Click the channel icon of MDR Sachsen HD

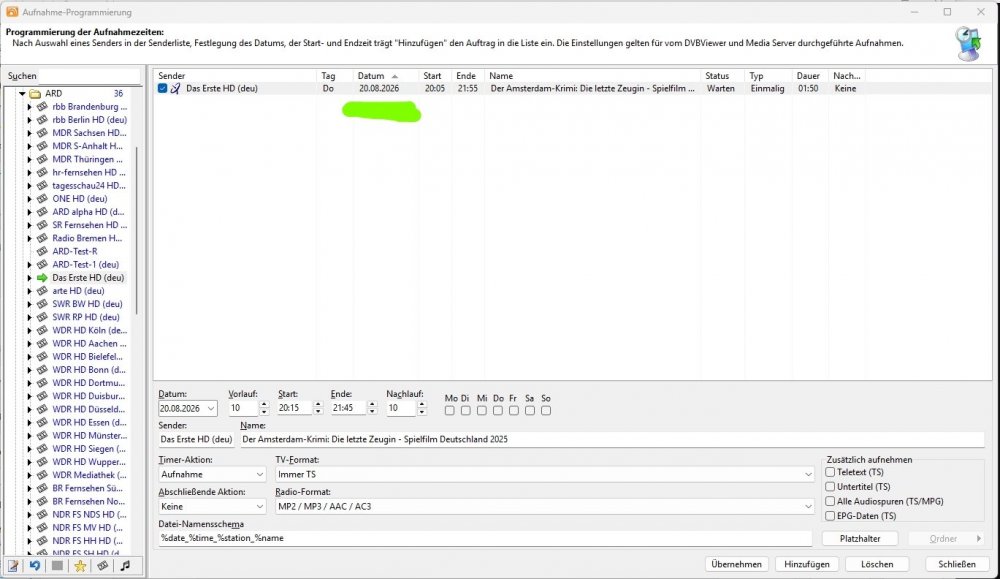pyautogui.click(x=42, y=133)
